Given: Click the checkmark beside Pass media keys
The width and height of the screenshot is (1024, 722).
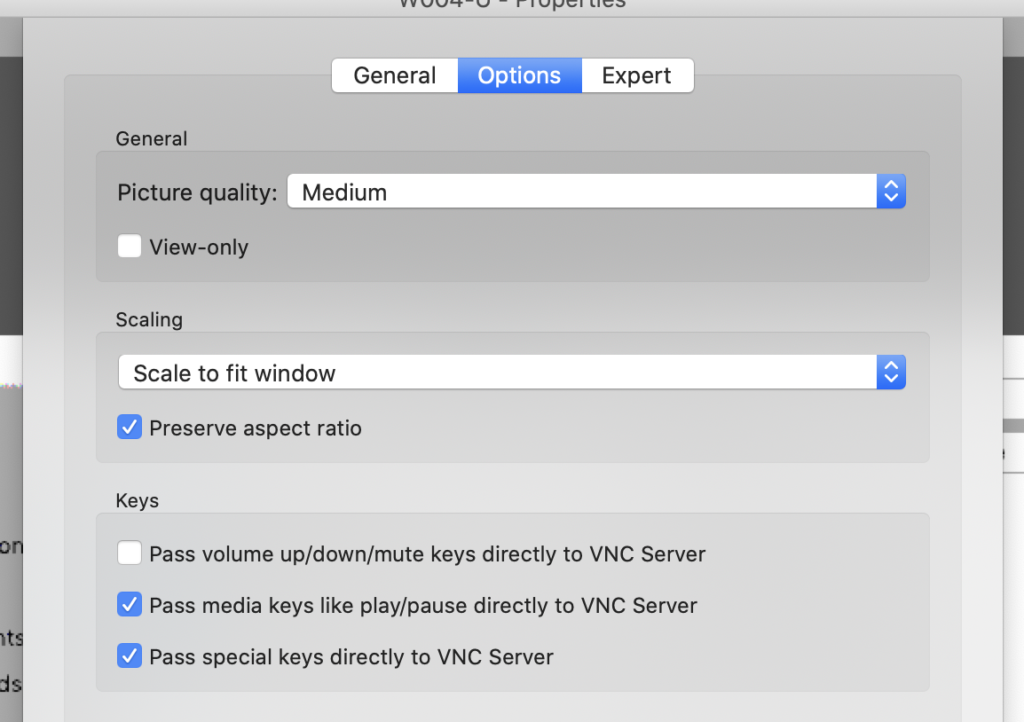Looking at the screenshot, I should (129, 605).
